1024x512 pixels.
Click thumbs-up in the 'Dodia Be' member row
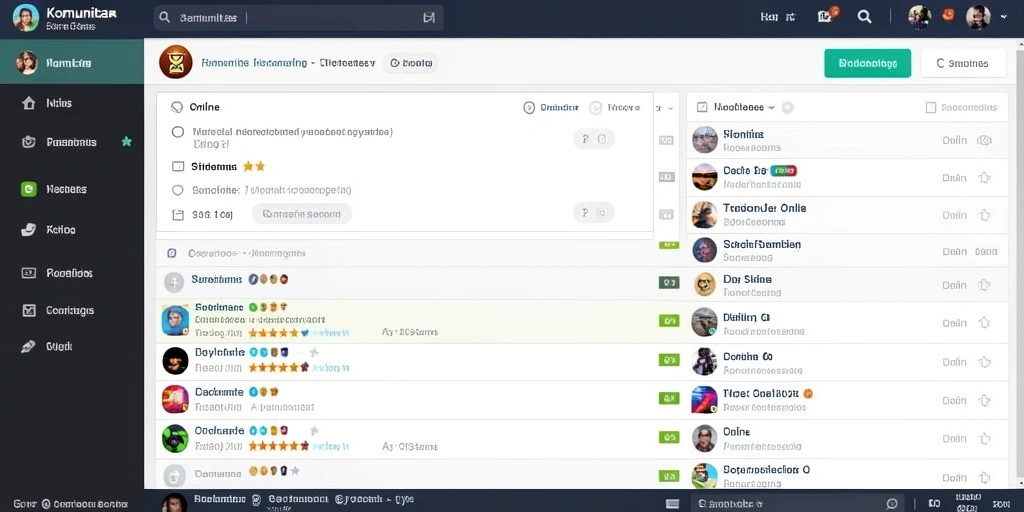984,178
